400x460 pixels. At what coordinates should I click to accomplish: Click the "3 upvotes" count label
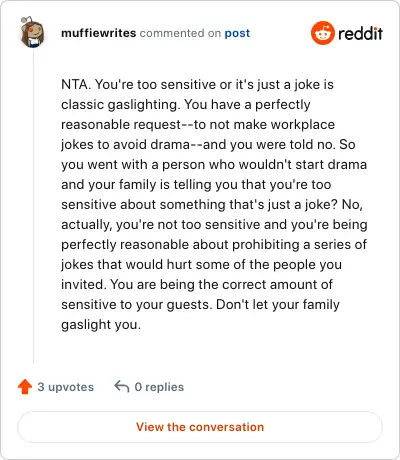click(66, 387)
